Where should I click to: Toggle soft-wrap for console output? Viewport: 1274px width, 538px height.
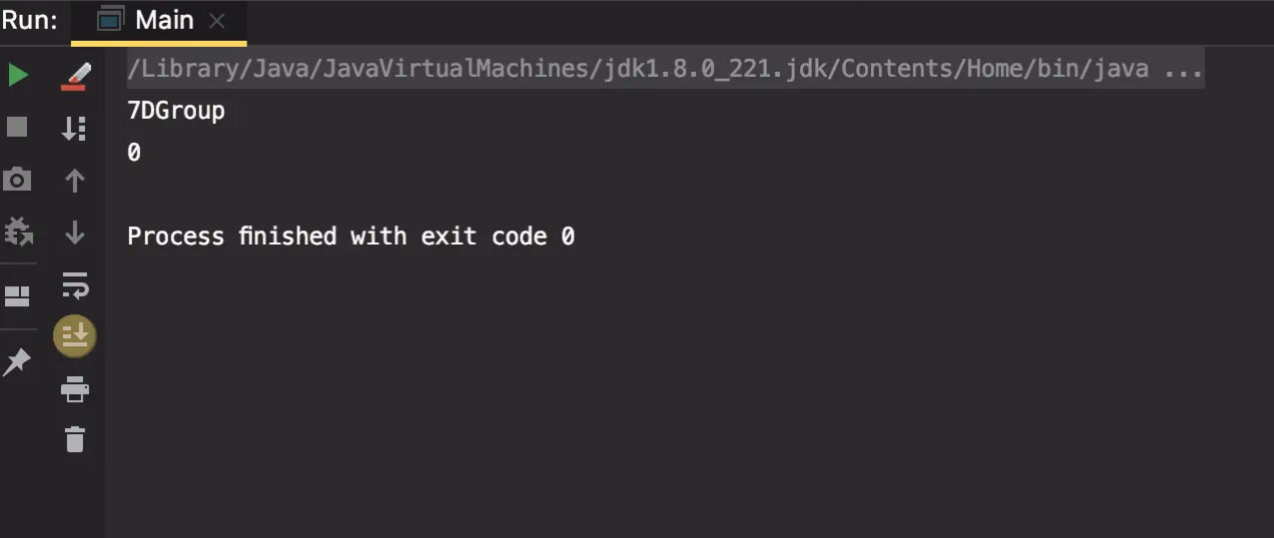(75, 285)
